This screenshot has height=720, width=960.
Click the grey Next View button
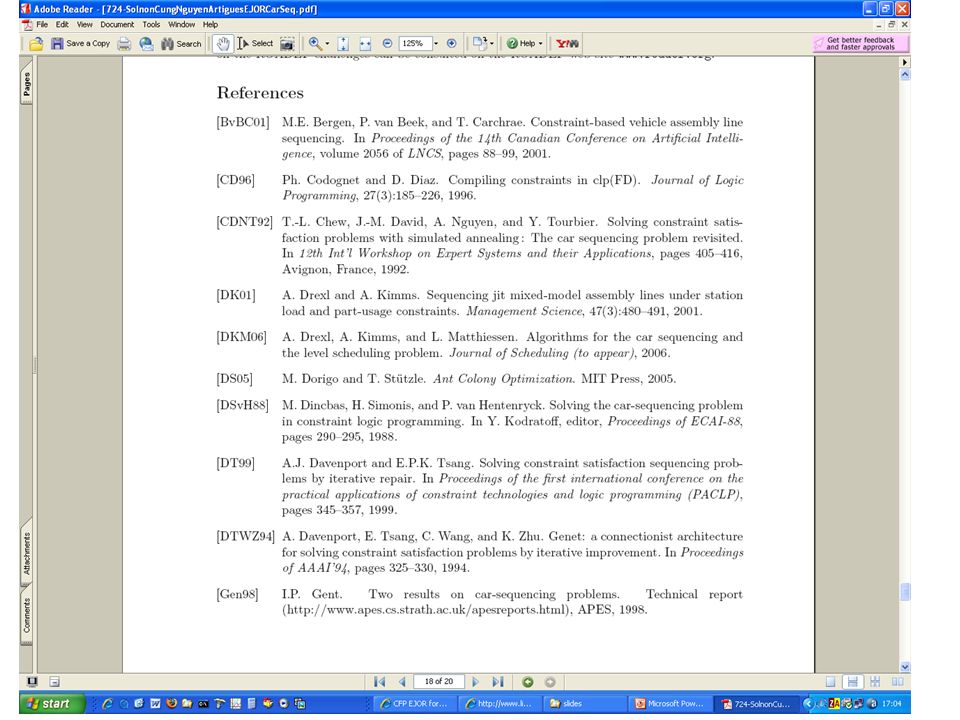pyautogui.click(x=550, y=681)
